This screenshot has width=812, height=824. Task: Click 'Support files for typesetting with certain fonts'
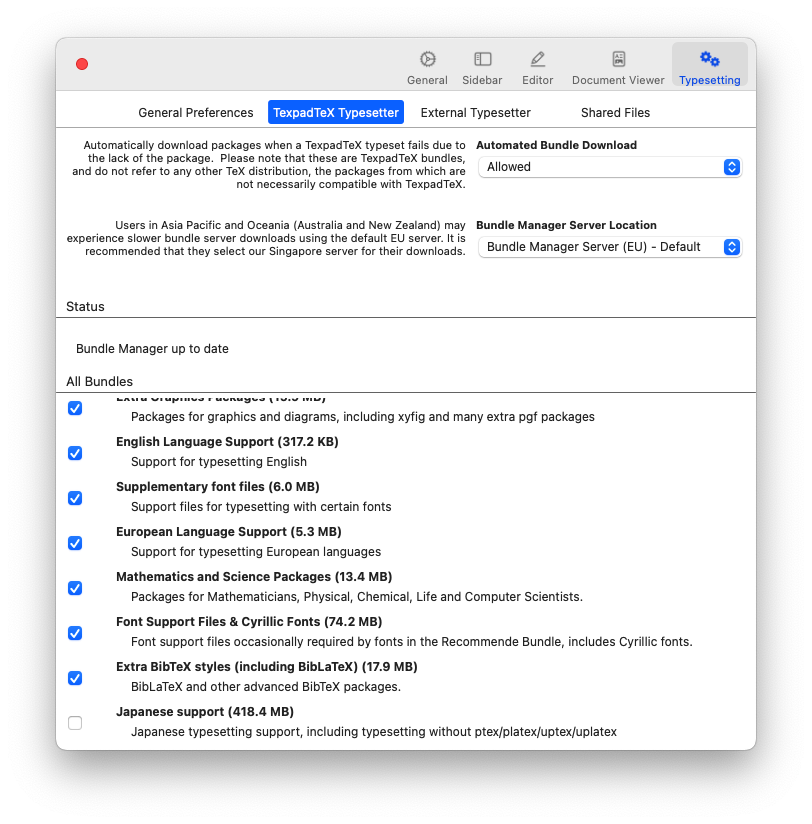click(261, 507)
